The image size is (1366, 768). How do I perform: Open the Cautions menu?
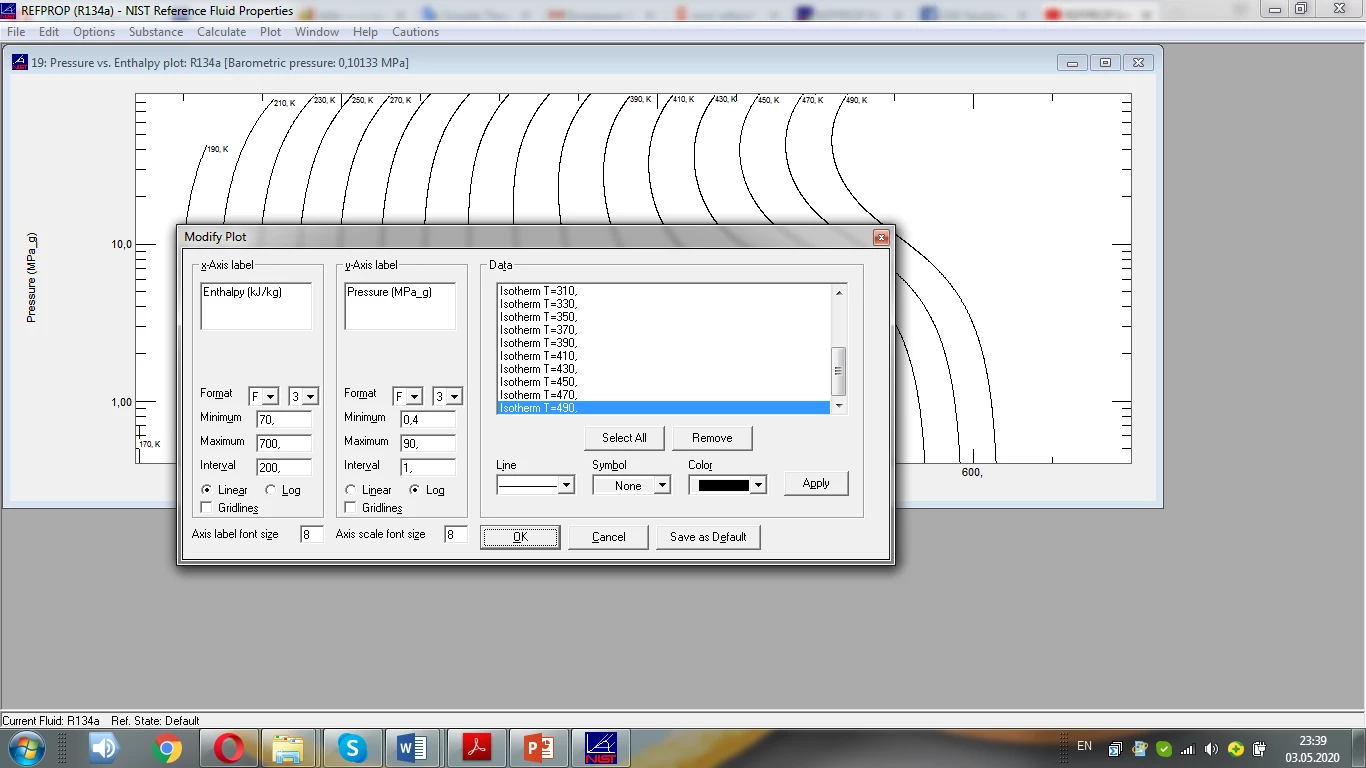416,32
